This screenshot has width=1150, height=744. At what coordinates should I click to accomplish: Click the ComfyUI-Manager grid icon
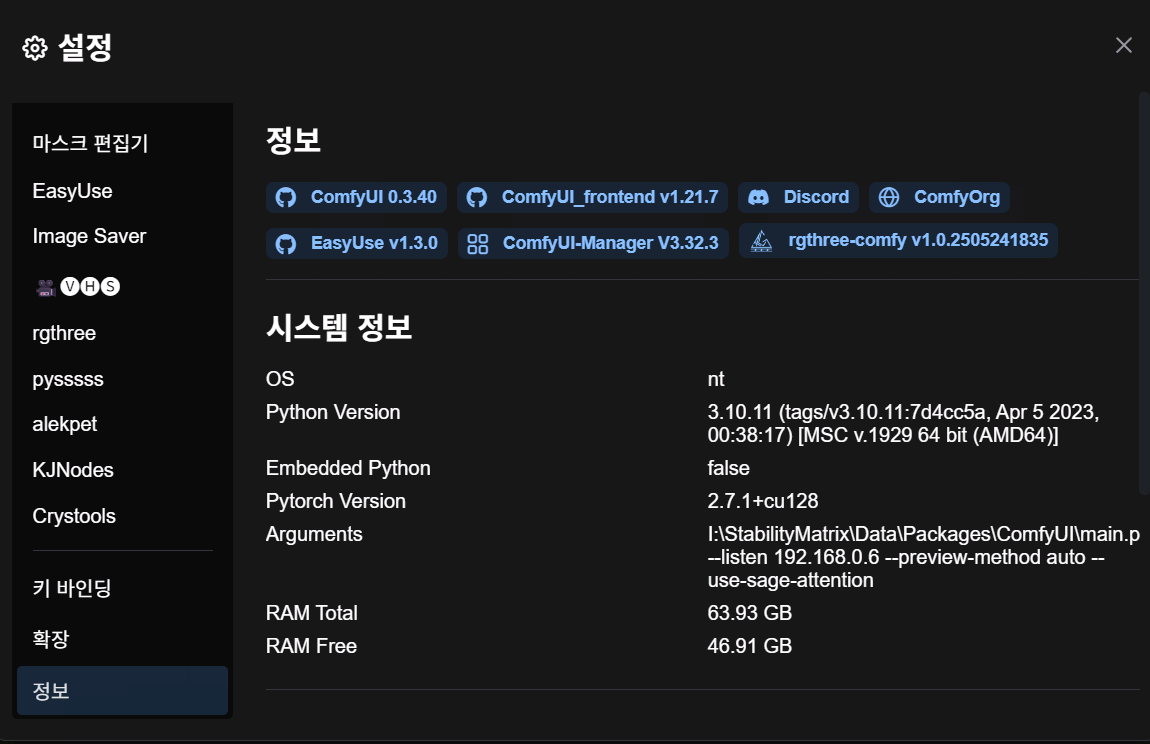[x=478, y=243]
